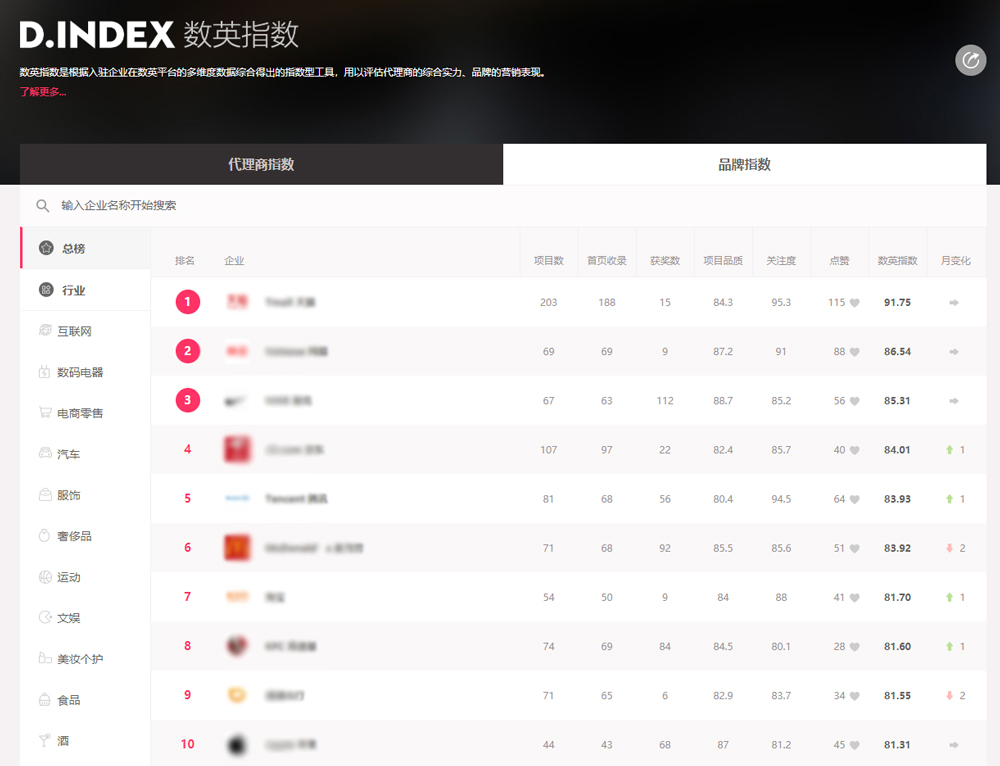
Task: Open the 美妆个护 beauty care icon
Action: 45,658
